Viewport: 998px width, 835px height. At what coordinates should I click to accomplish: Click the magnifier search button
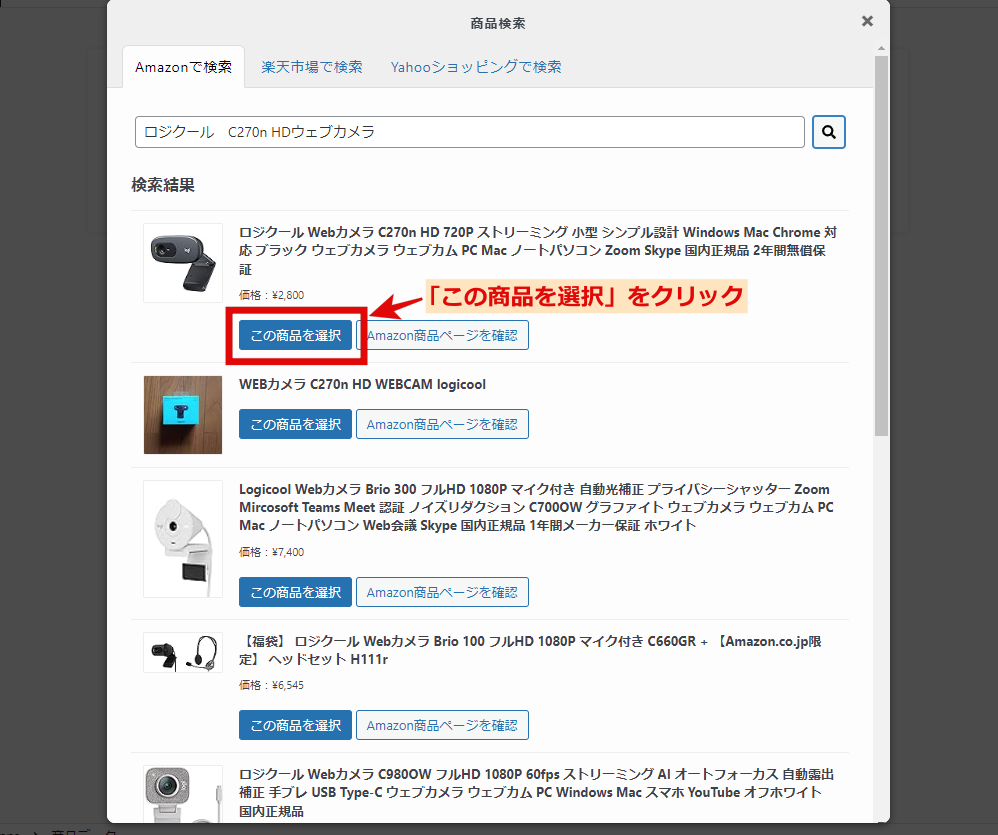tap(828, 132)
